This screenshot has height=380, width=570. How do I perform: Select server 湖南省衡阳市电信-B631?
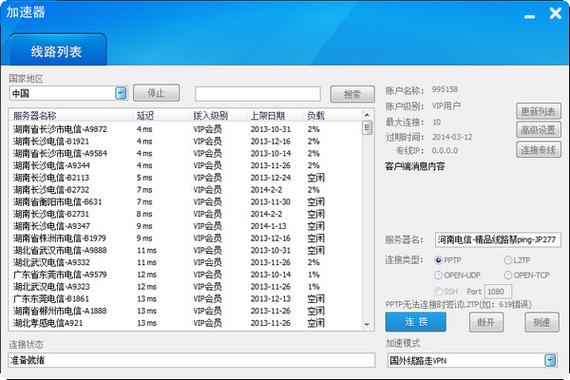[185, 202]
